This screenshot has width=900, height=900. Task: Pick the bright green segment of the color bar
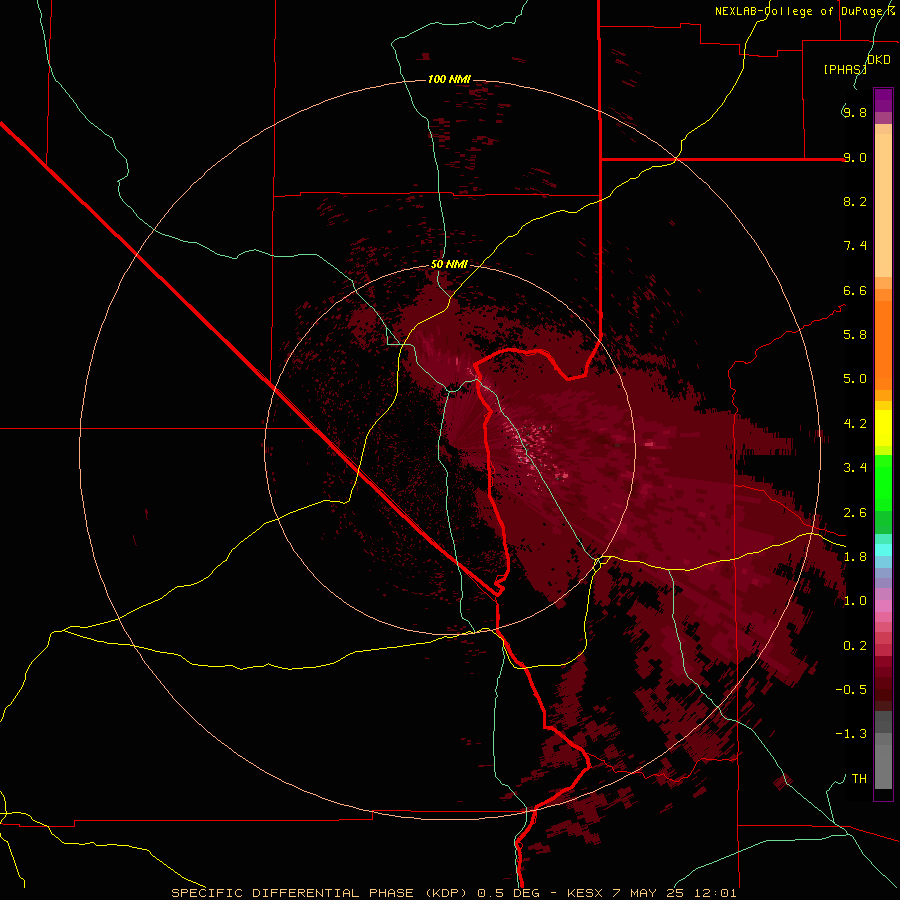pyautogui.click(x=883, y=483)
